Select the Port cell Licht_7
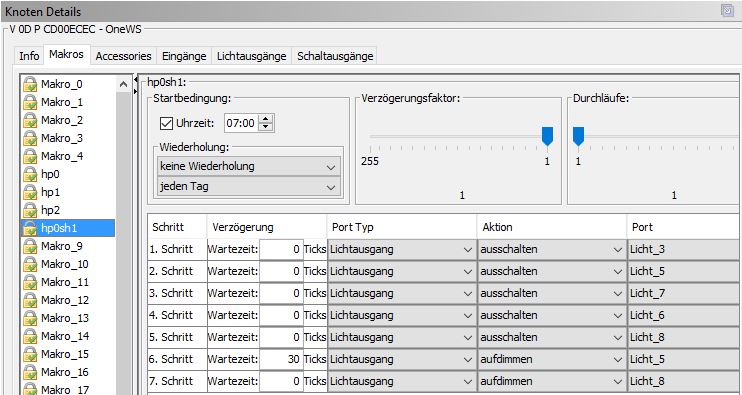The width and height of the screenshot is (742, 395). [684, 293]
